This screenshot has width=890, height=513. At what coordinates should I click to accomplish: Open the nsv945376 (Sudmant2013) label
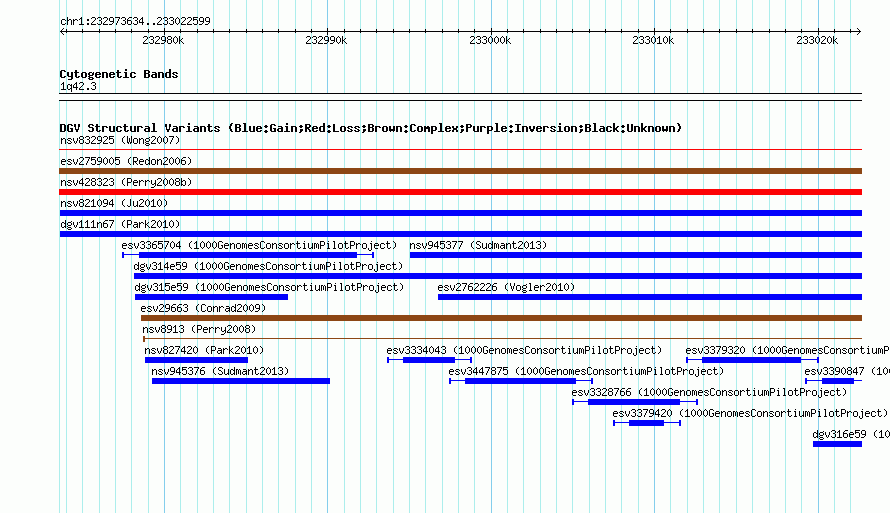[x=220, y=371]
